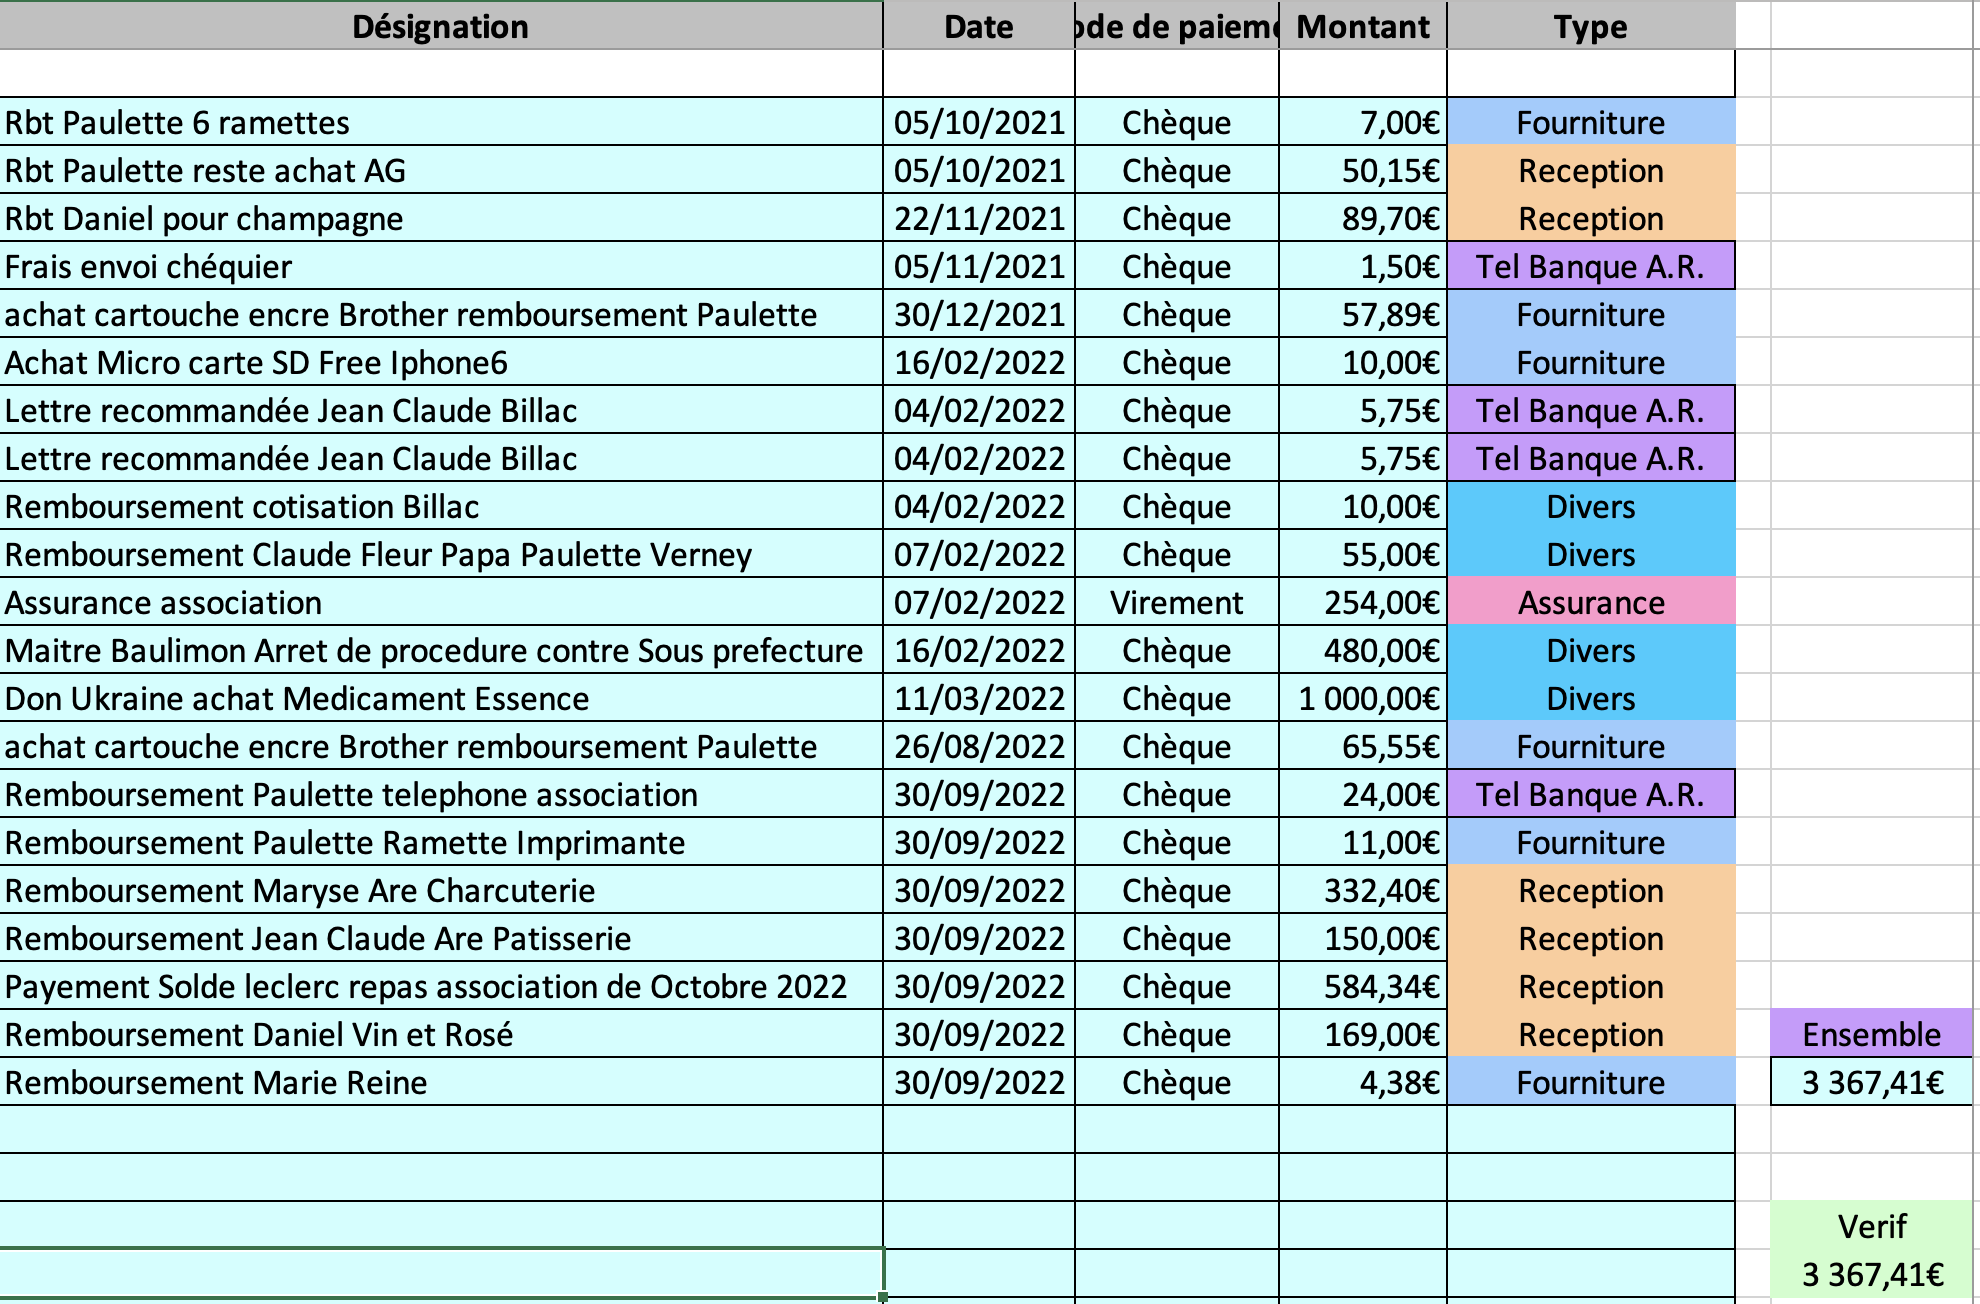
Task: Select Fourniture type for Marie Reine row
Action: click(x=1590, y=1082)
